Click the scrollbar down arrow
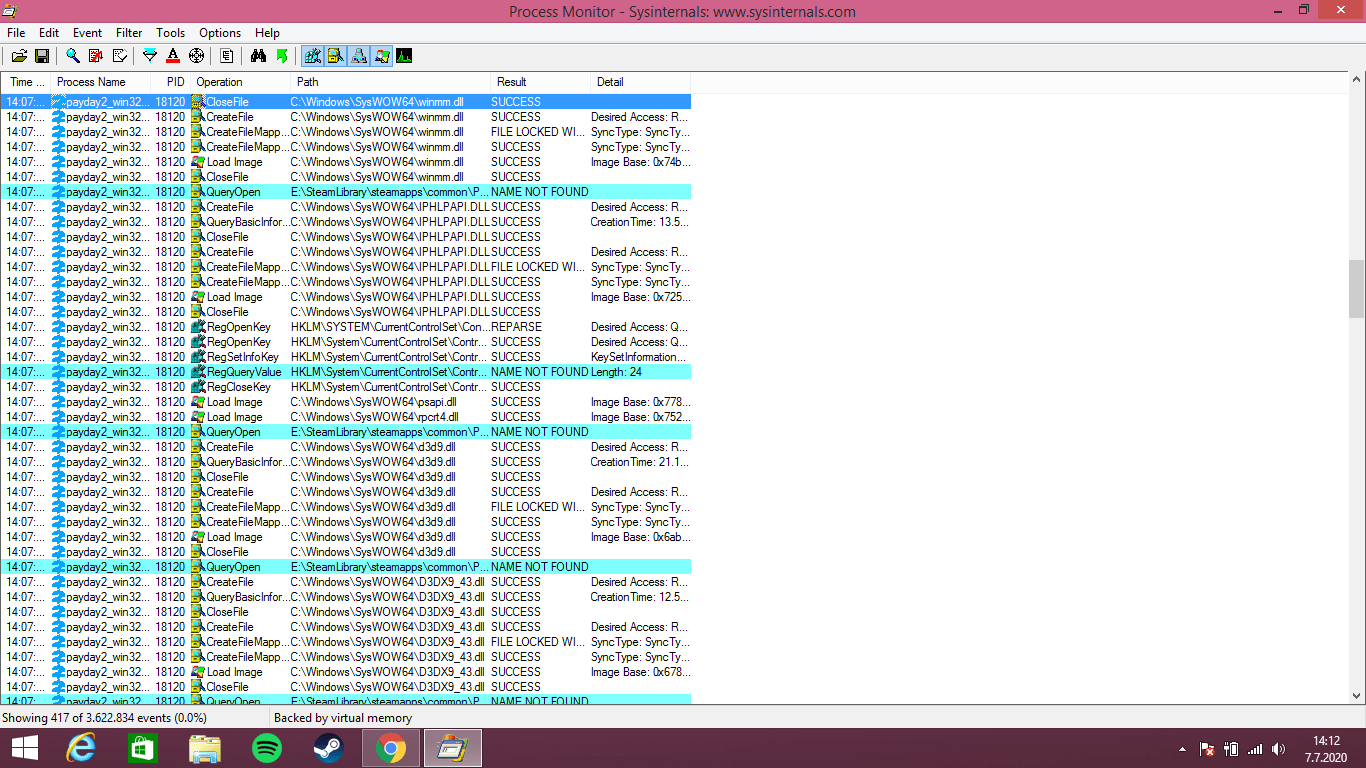The height and width of the screenshot is (768, 1366). (1356, 695)
